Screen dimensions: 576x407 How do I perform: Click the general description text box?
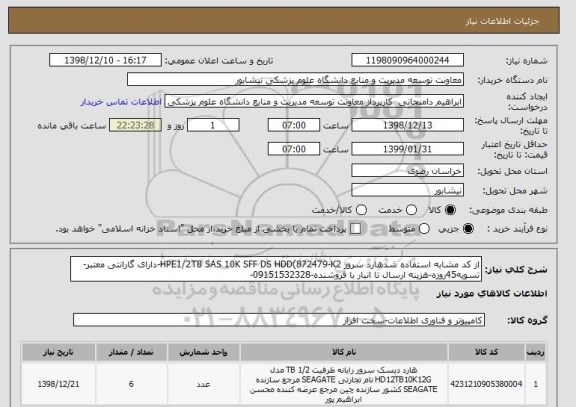[x=276, y=269]
